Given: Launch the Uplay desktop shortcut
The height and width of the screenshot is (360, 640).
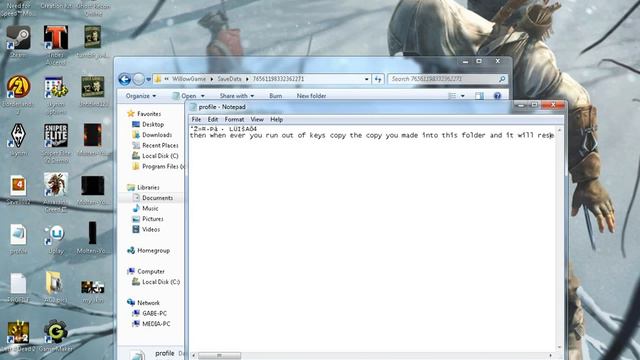Looking at the screenshot, I should 56,239.
